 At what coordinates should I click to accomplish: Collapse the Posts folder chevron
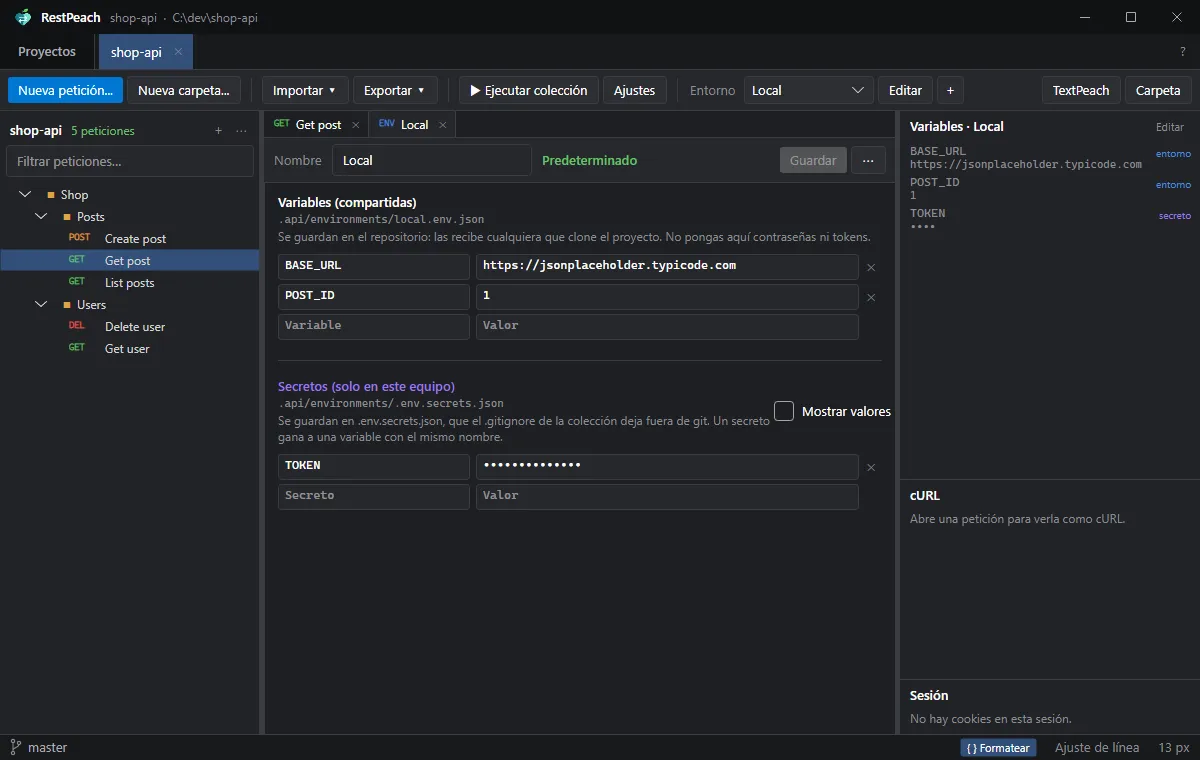coord(41,217)
